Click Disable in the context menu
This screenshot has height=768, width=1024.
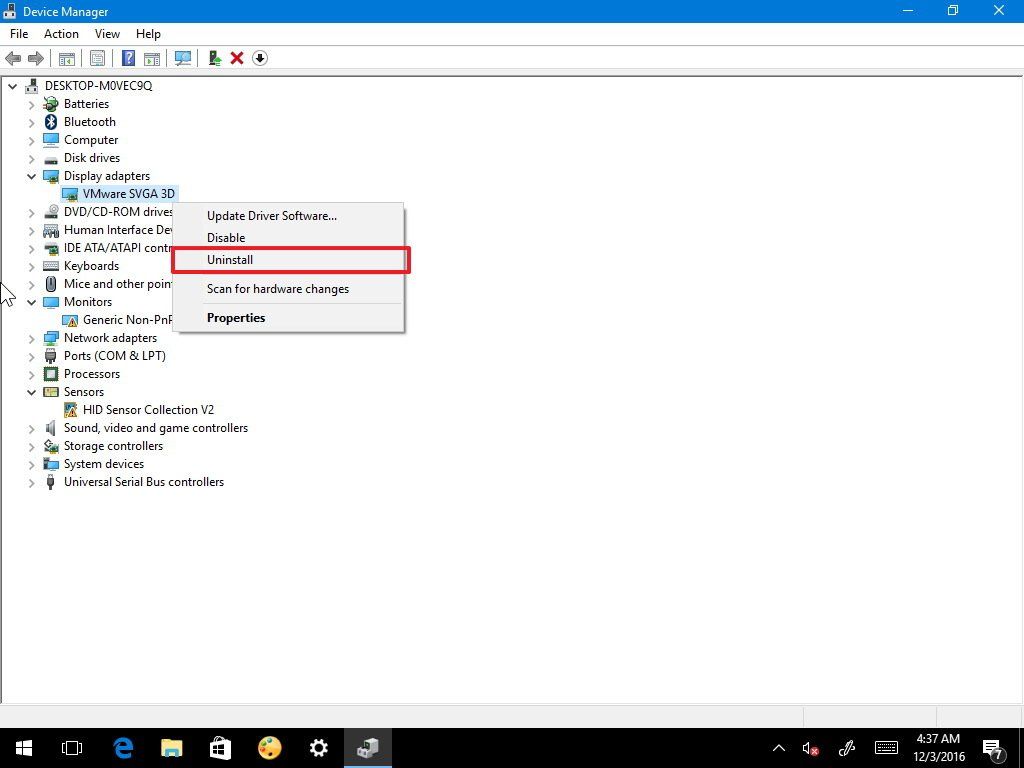[x=226, y=237]
